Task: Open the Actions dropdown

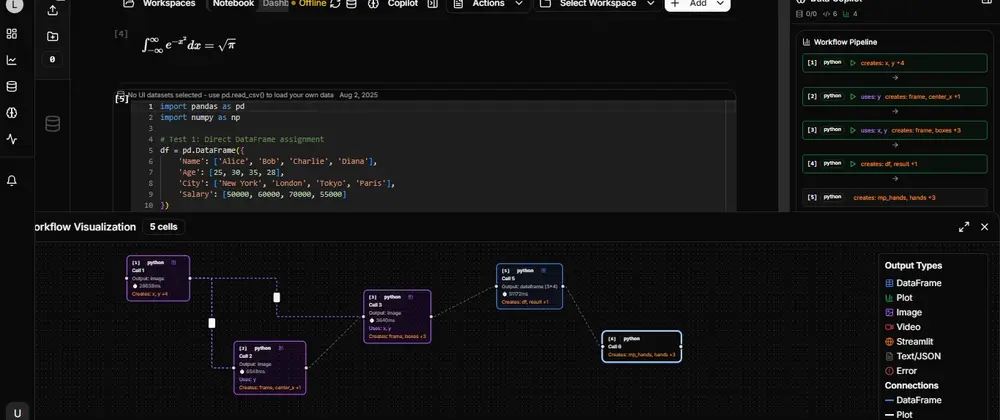Action: [488, 4]
